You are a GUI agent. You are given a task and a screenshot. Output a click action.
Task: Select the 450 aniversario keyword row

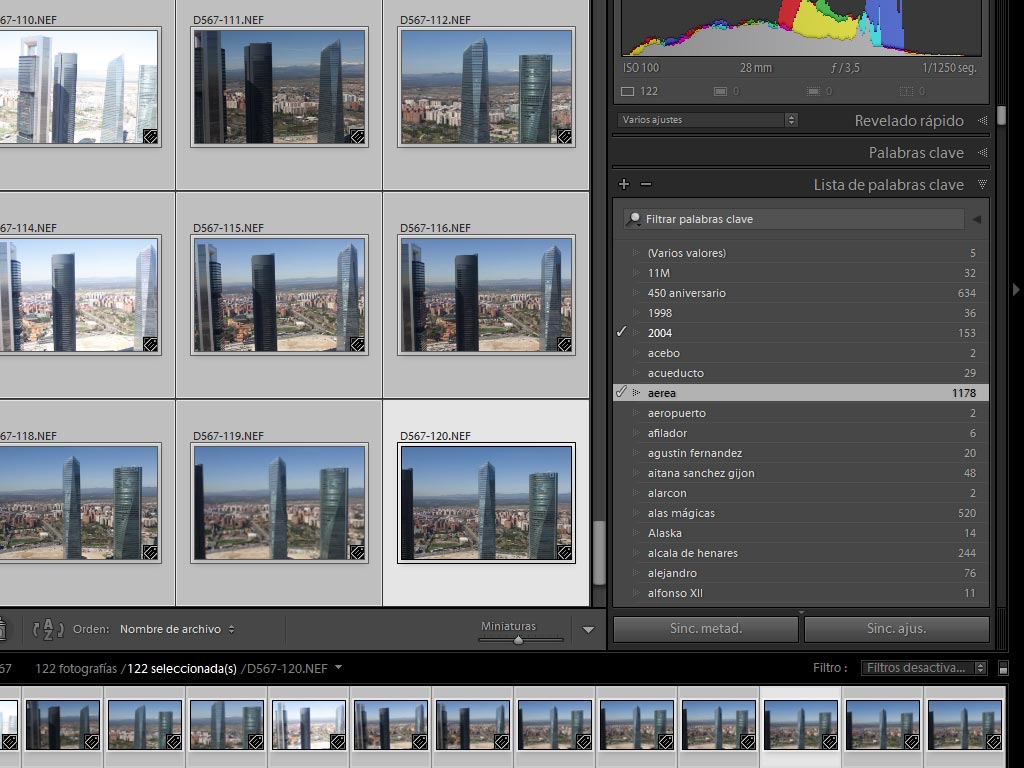(x=801, y=293)
